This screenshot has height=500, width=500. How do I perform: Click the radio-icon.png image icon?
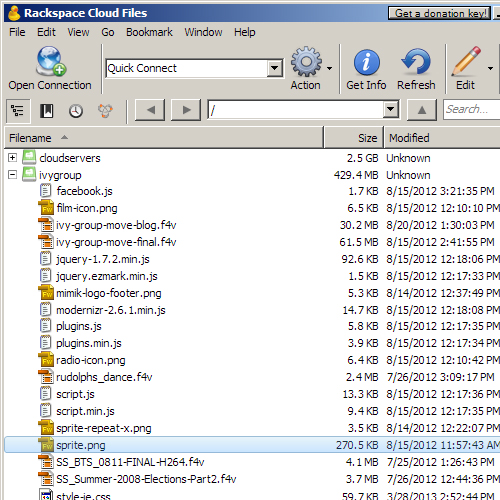46,360
